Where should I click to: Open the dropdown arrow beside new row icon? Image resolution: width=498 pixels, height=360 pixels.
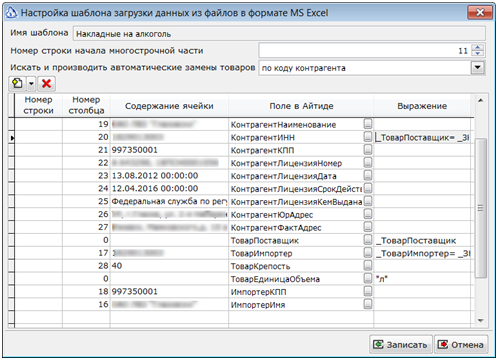click(31, 83)
